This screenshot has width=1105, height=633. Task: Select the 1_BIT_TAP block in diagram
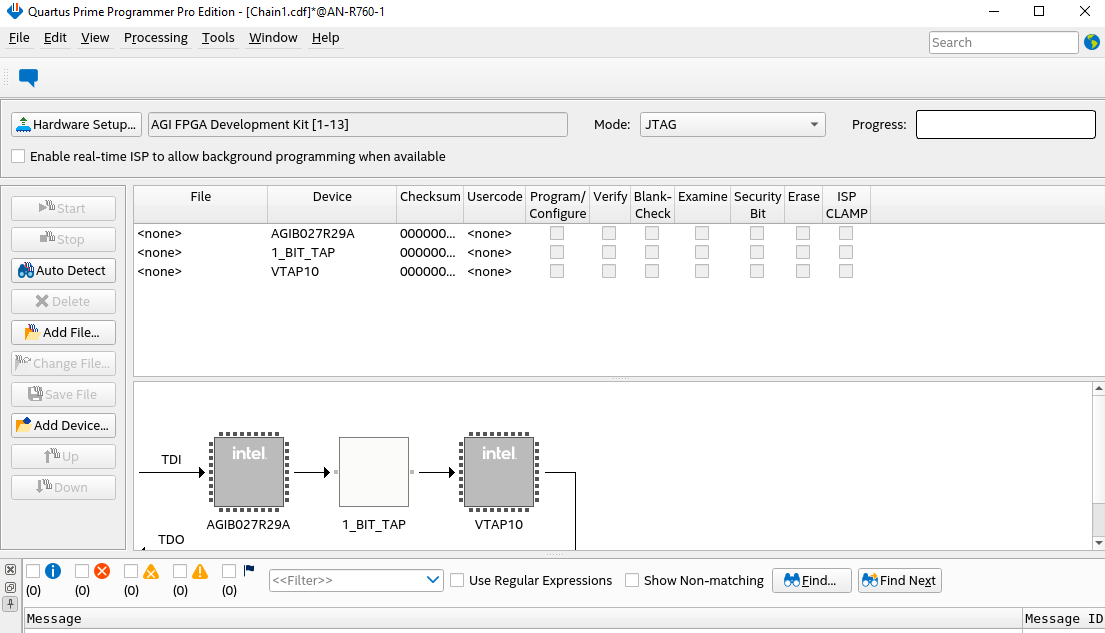coord(374,472)
